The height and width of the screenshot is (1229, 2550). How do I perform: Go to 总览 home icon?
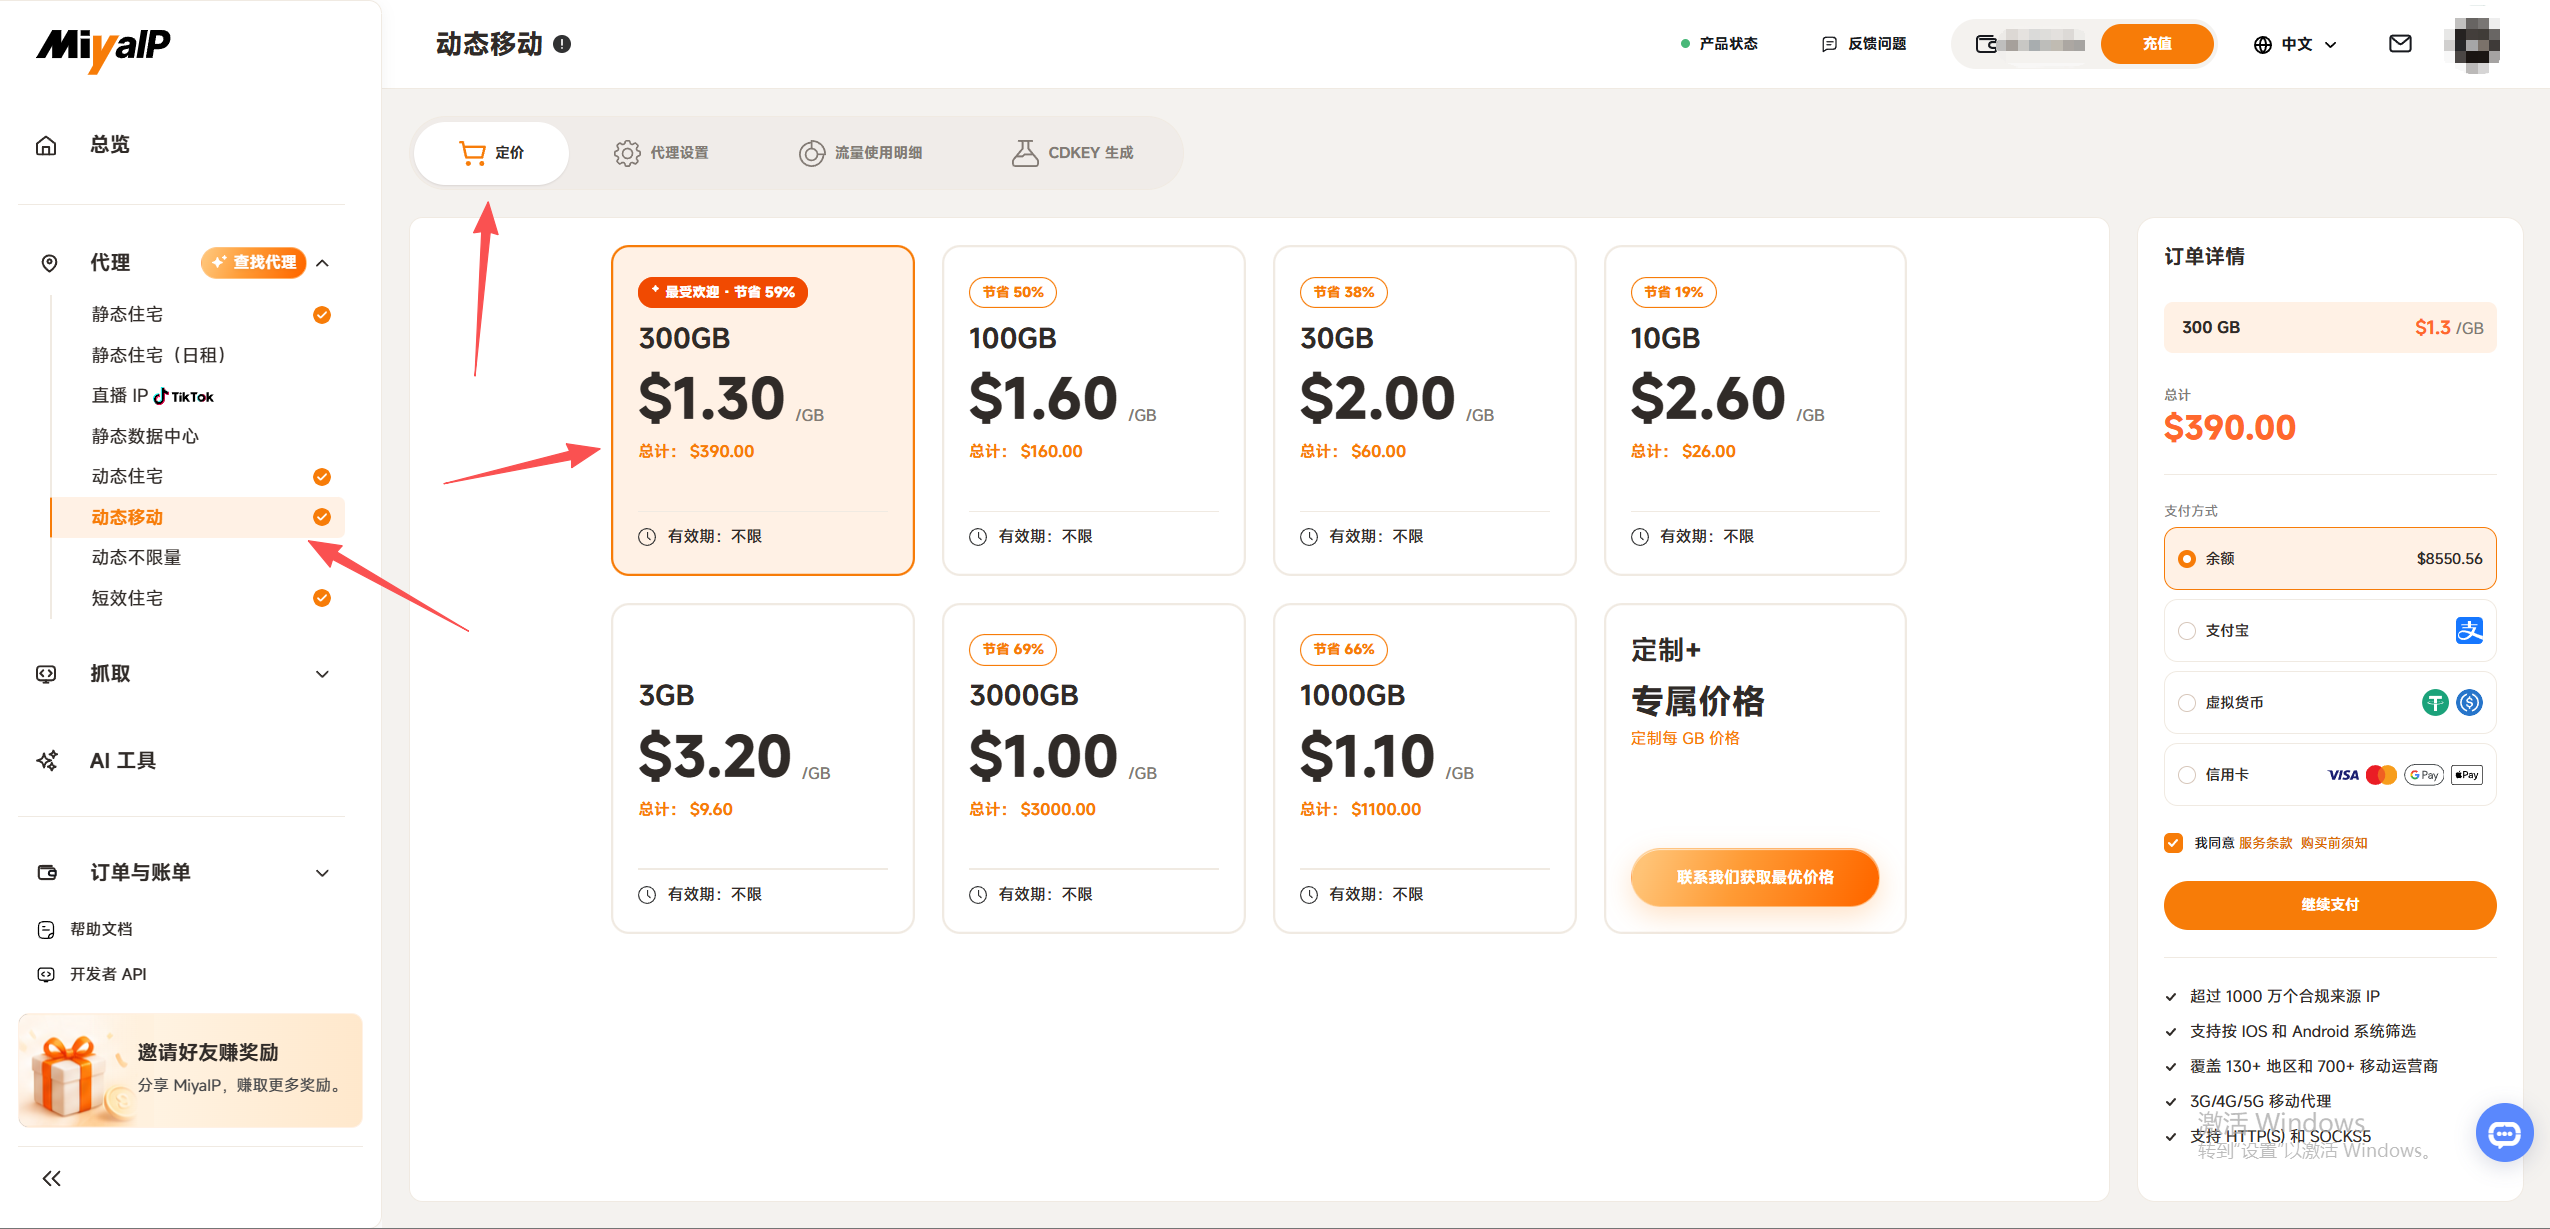(x=46, y=145)
